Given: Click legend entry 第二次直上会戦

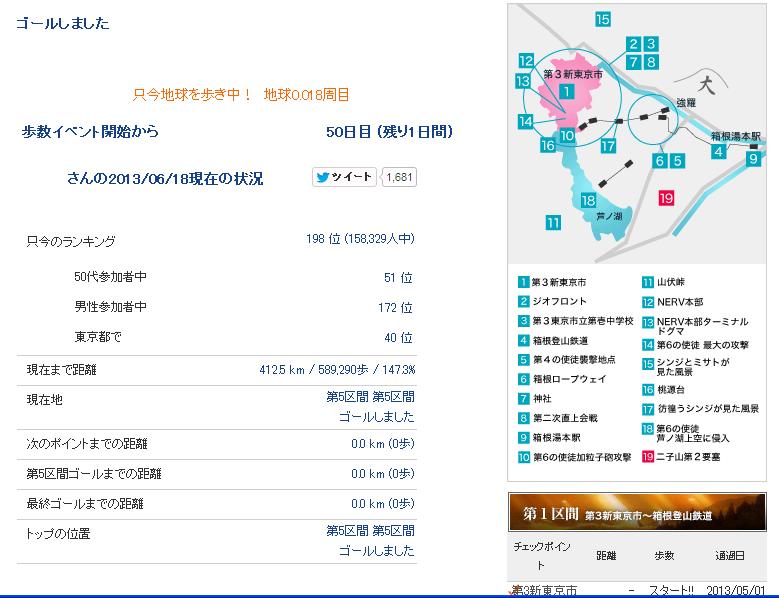Looking at the screenshot, I should click(x=558, y=418).
